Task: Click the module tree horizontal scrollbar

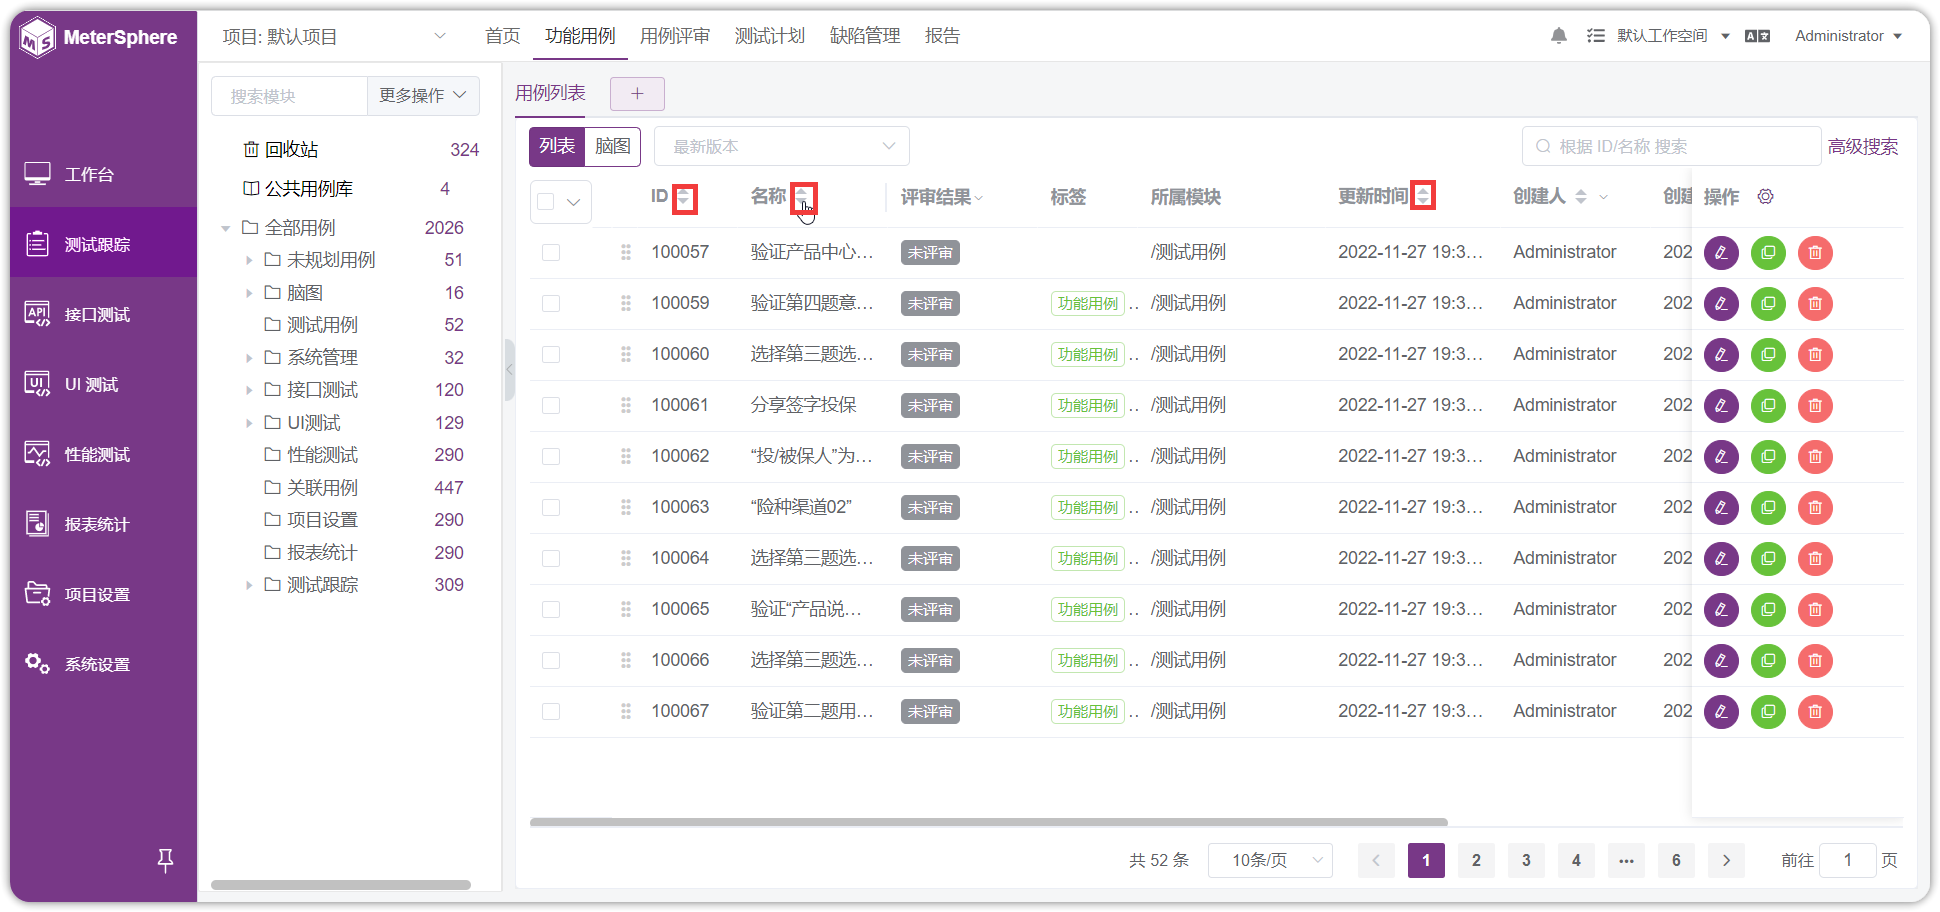Action: [341, 885]
